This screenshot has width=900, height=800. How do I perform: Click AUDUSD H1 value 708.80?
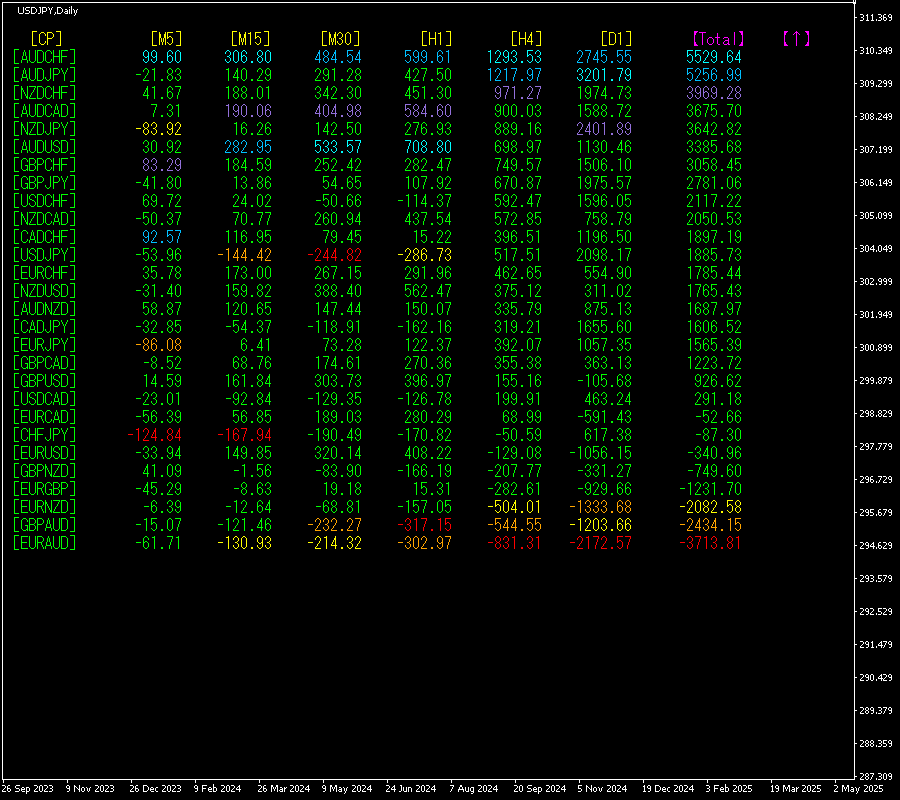[428, 147]
